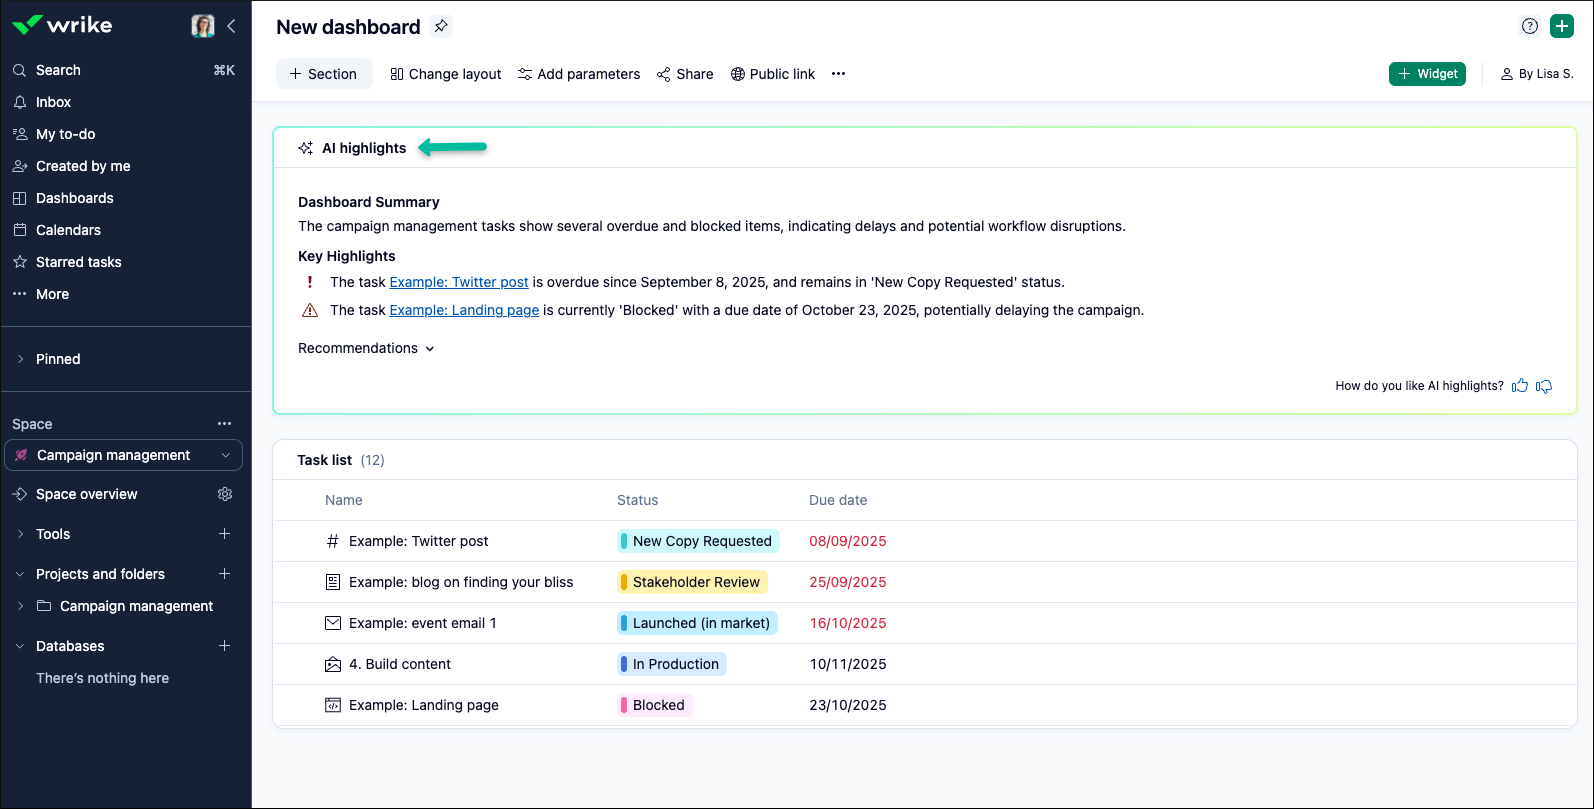Click the thumbs down feedback icon

point(1544,386)
